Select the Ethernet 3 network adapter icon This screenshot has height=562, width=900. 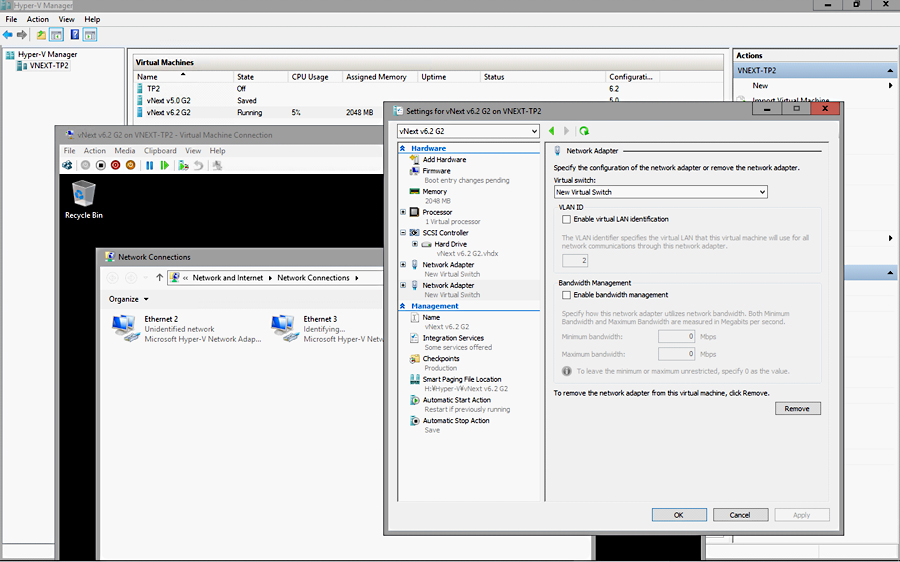coord(285,329)
